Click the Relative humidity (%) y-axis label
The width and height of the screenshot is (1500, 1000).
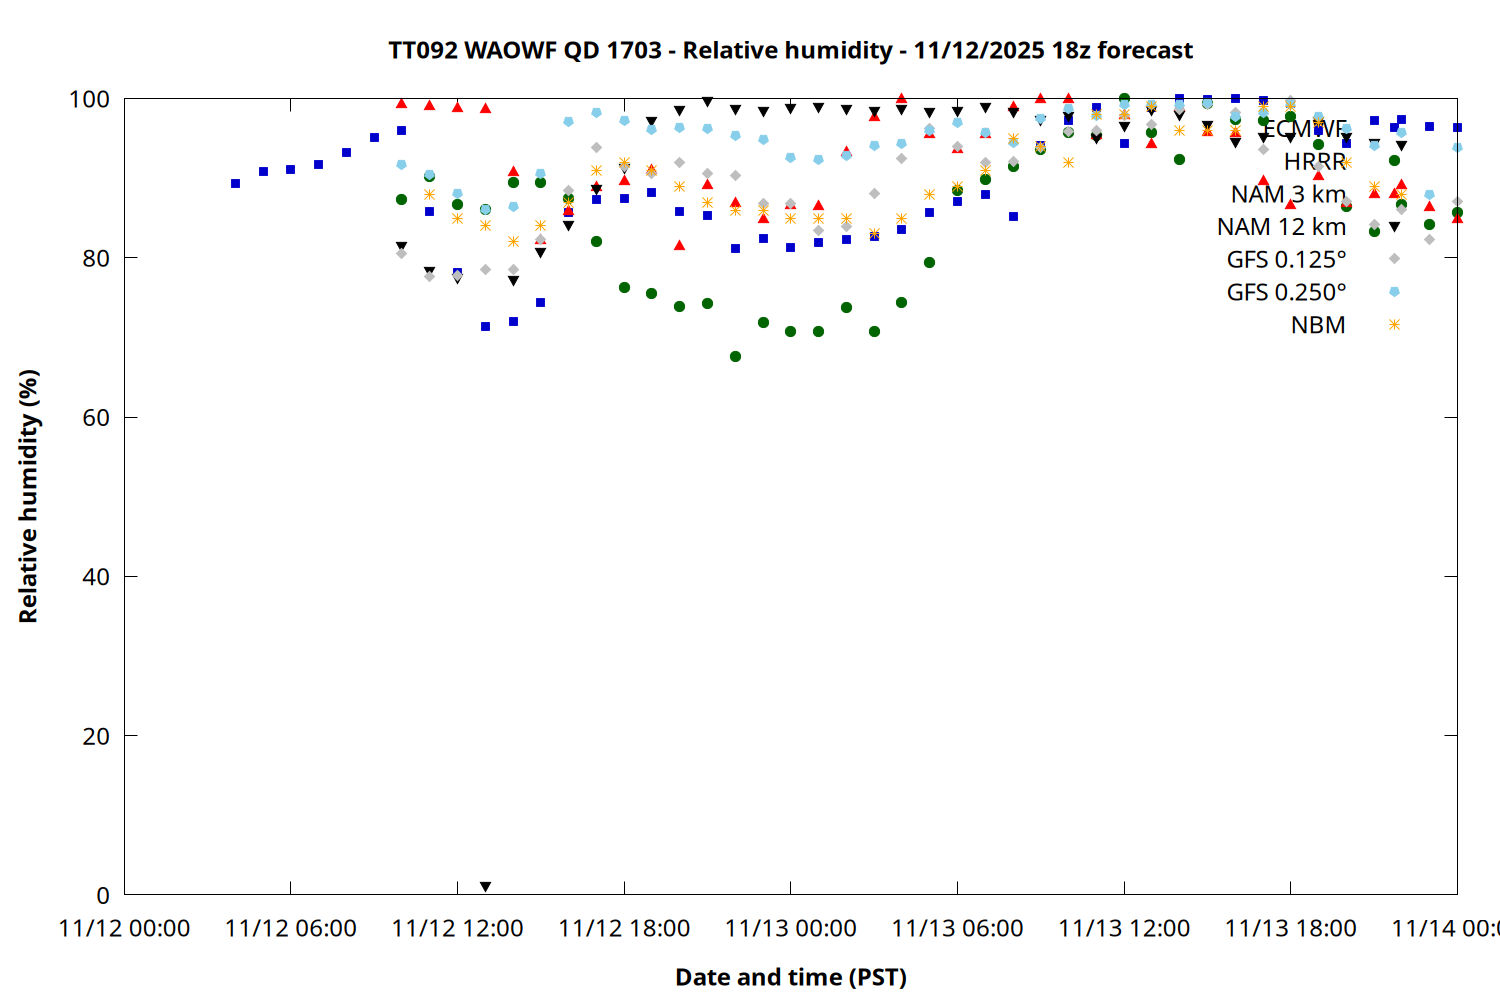coord(28,496)
